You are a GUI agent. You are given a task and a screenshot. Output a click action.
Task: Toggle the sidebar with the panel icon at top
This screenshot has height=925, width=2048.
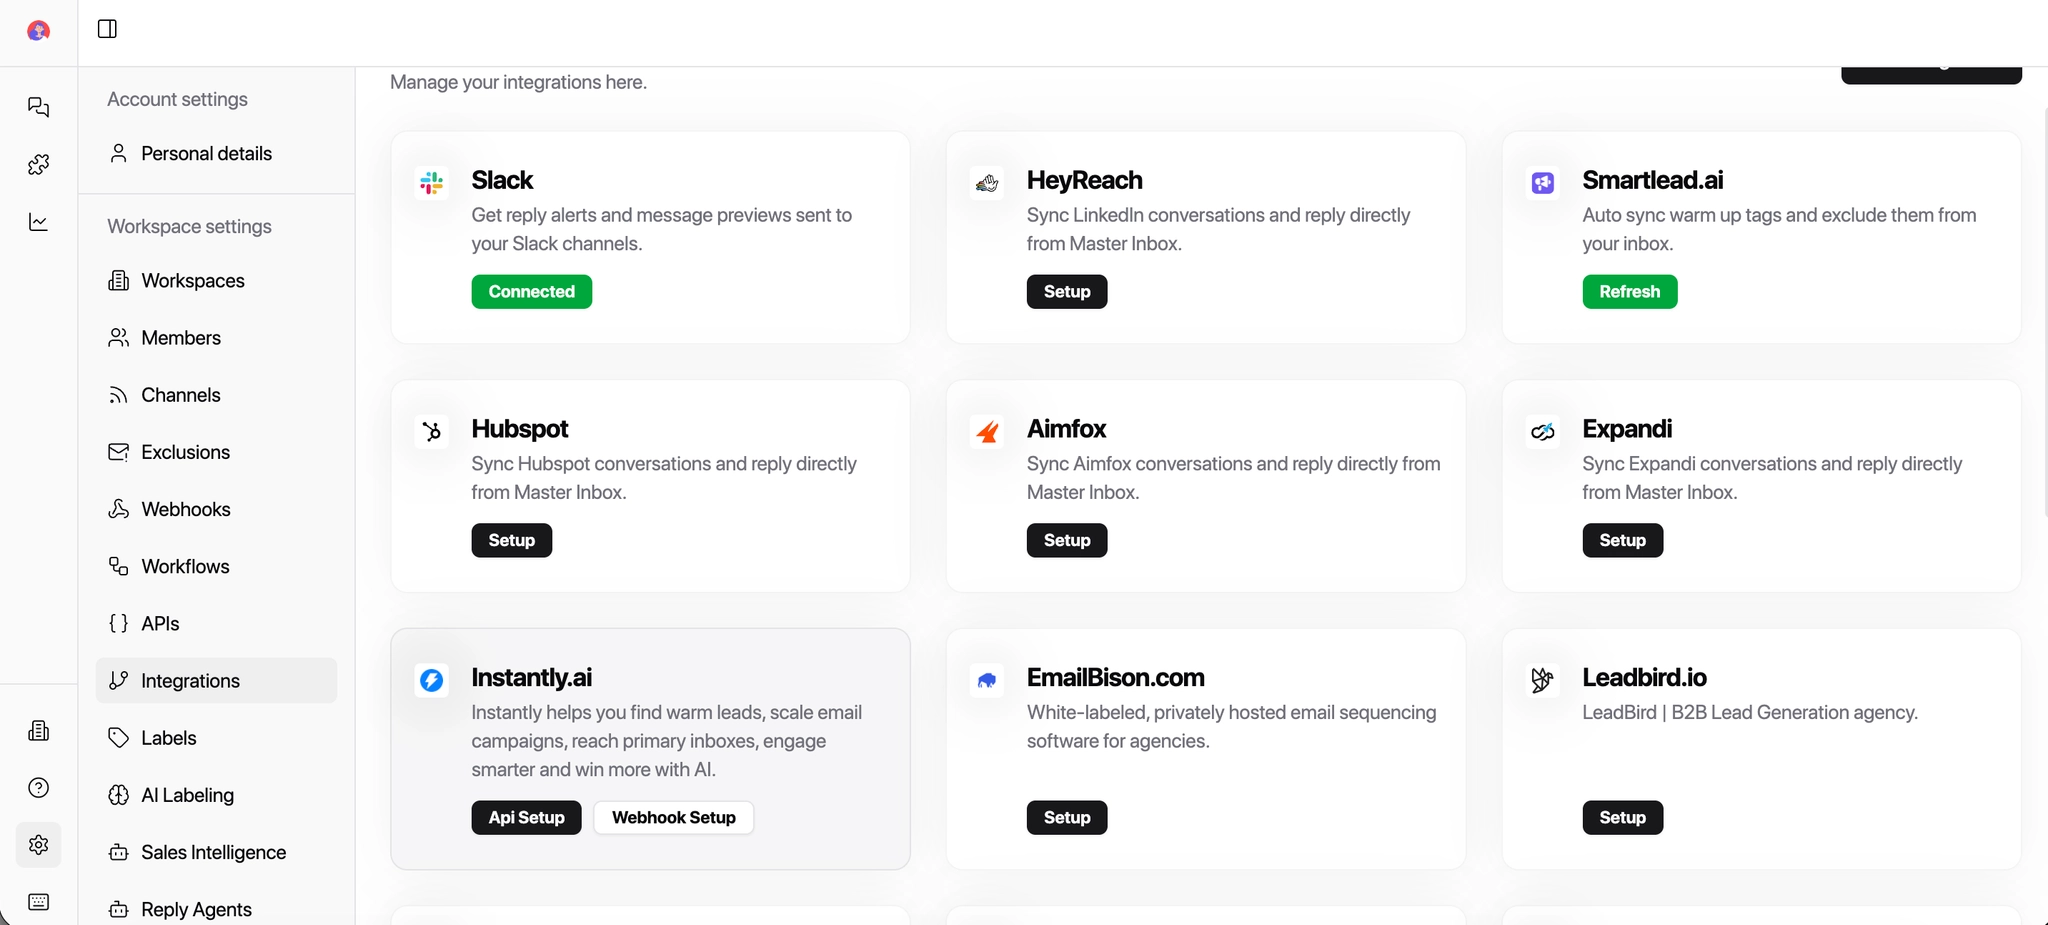[x=107, y=29]
